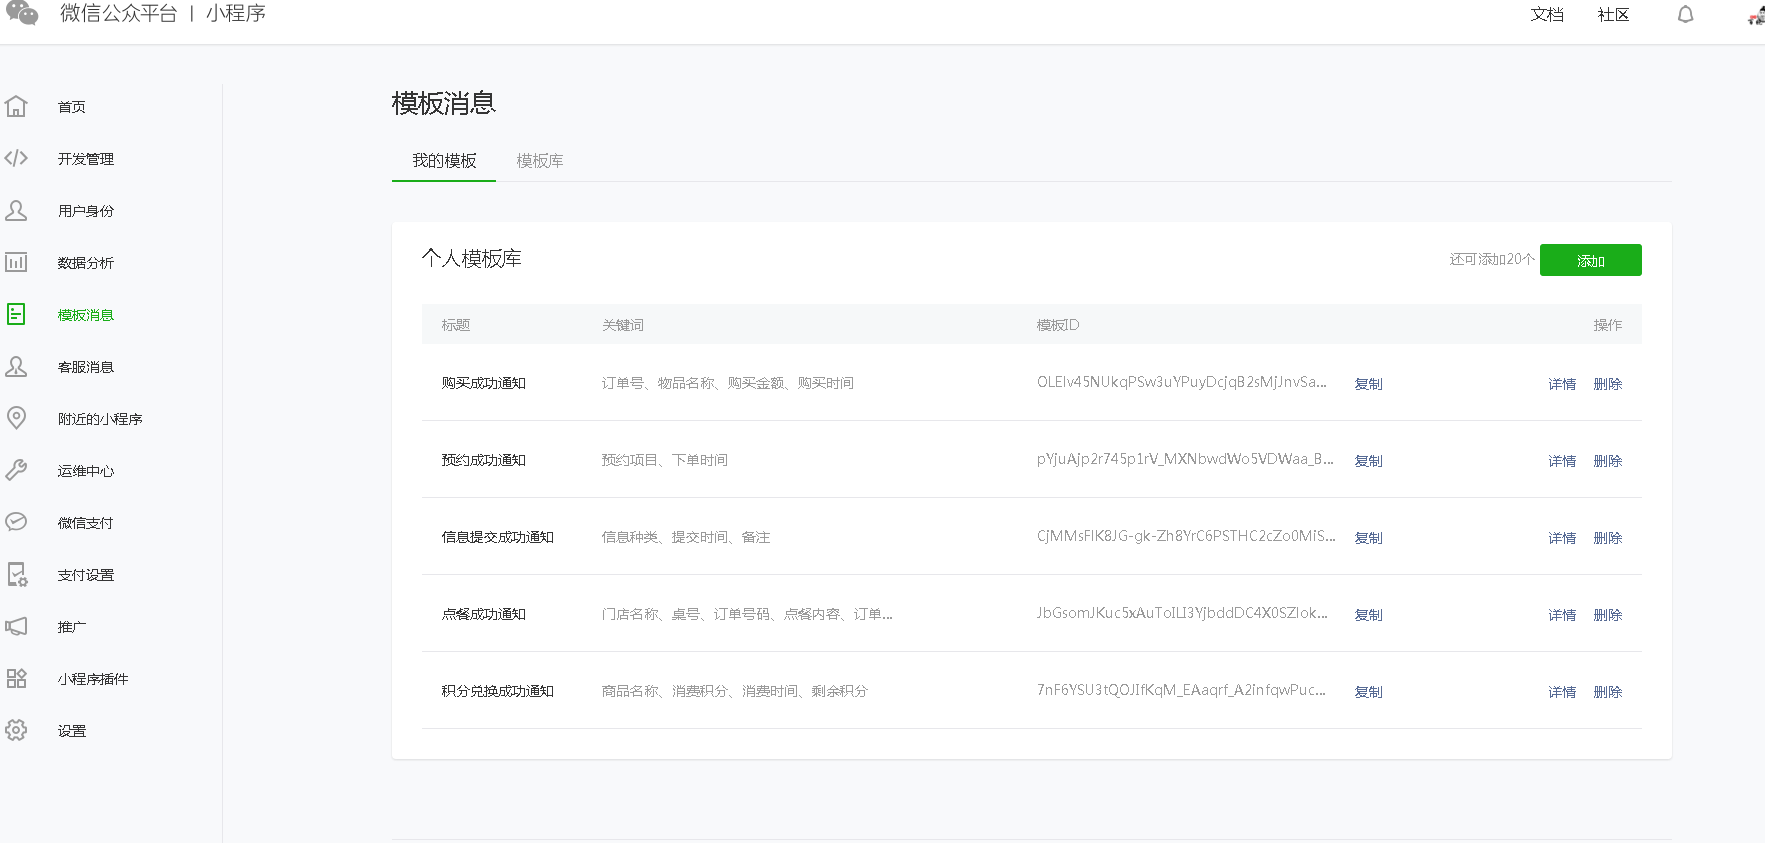Open the 文档 link in header

pyautogui.click(x=1546, y=14)
